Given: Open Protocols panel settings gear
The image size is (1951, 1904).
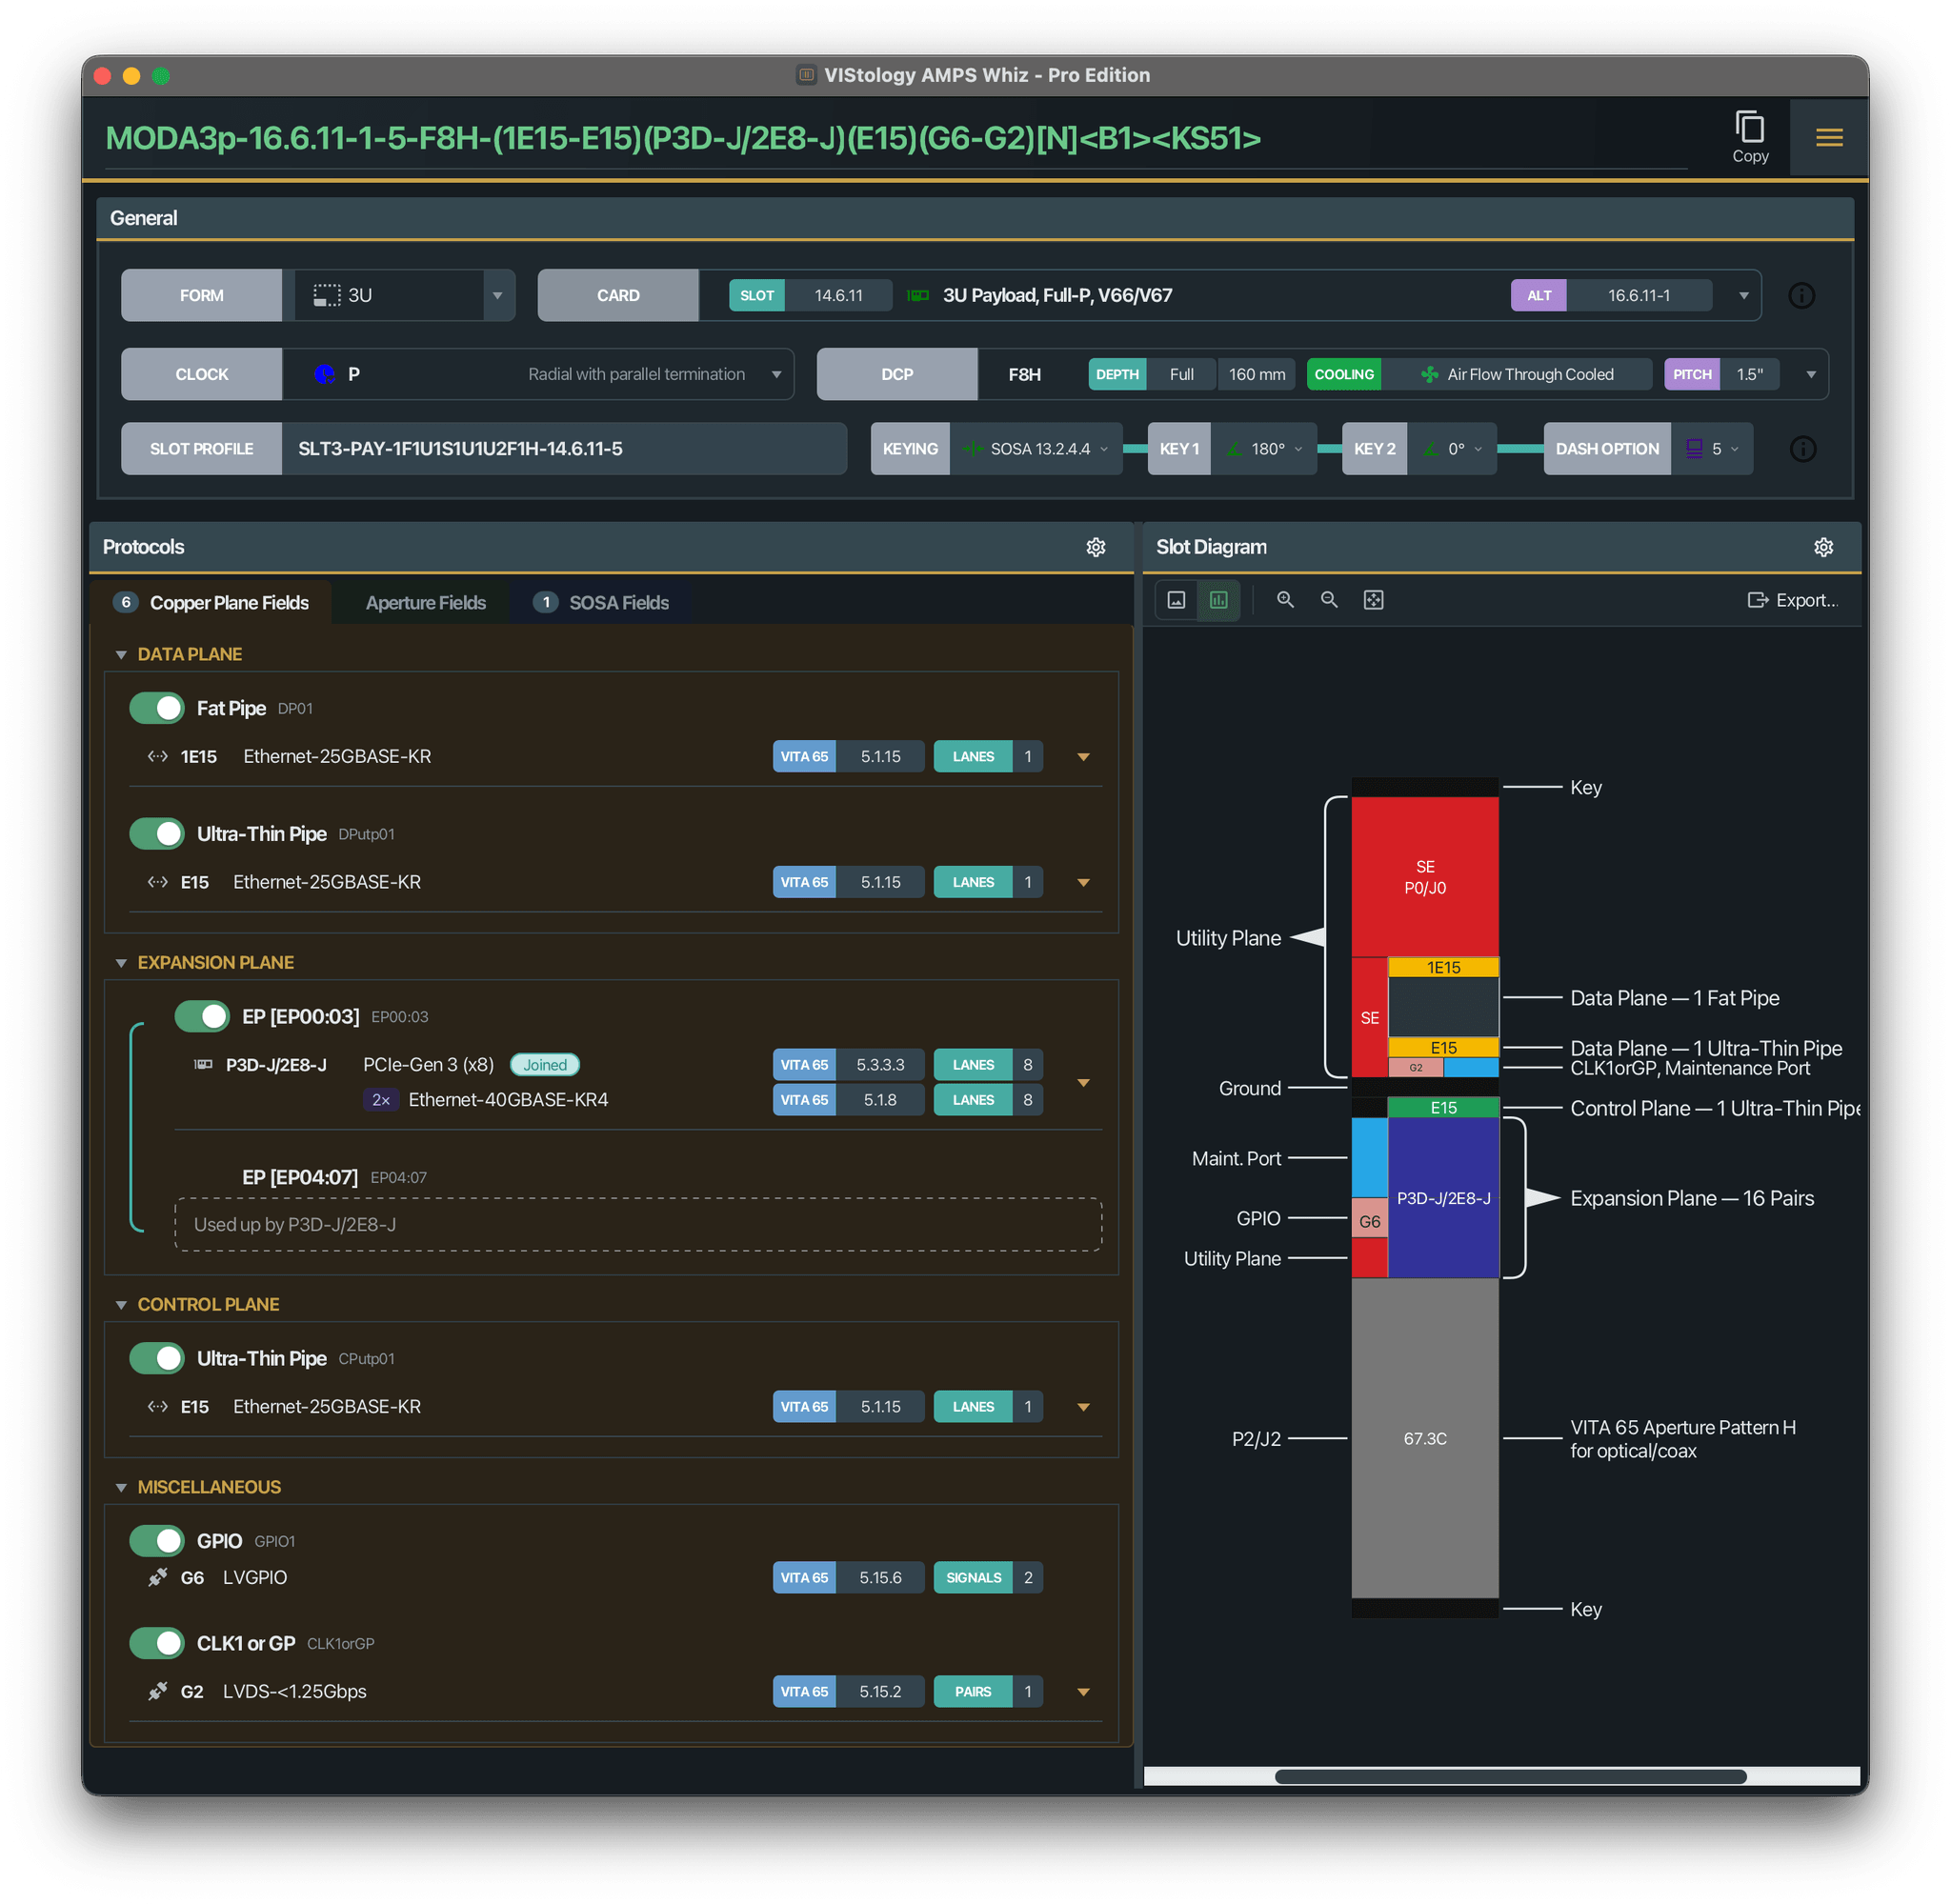Looking at the screenshot, I should point(1095,547).
